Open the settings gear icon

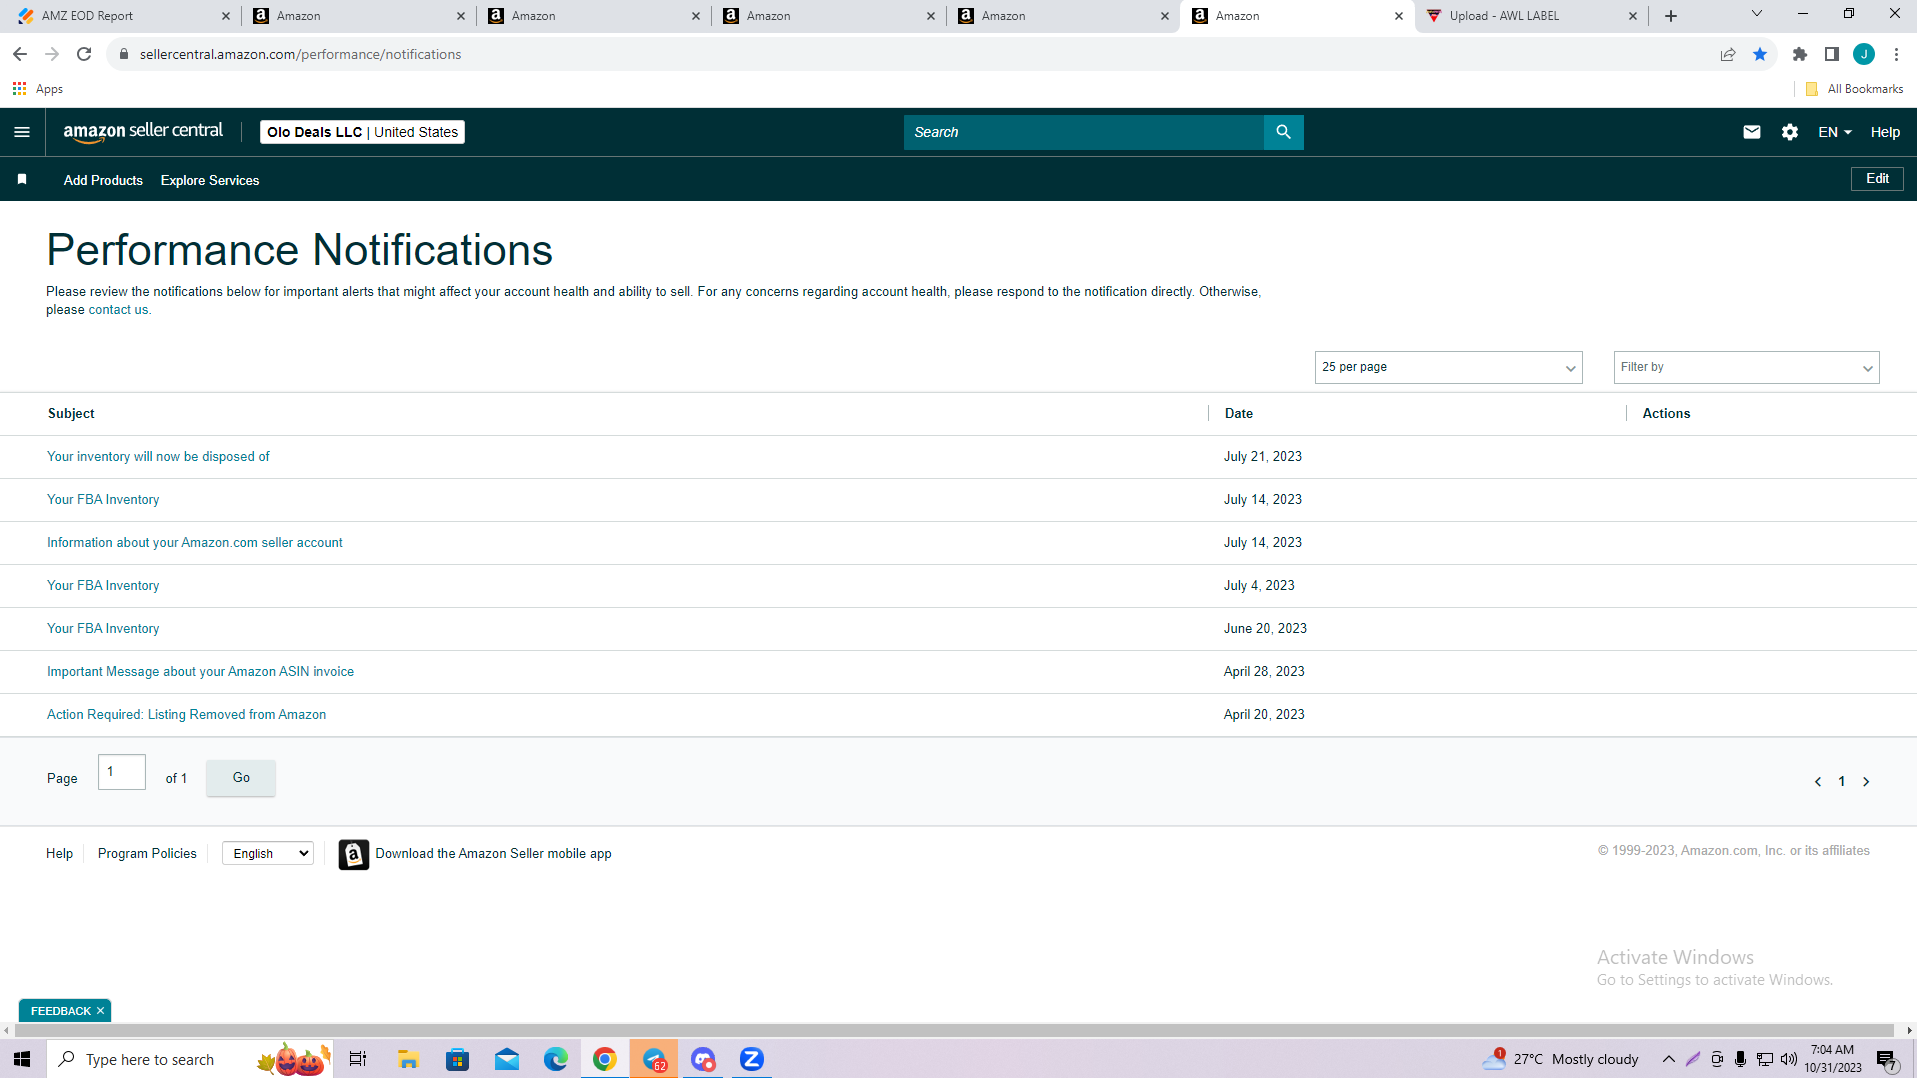[1789, 132]
